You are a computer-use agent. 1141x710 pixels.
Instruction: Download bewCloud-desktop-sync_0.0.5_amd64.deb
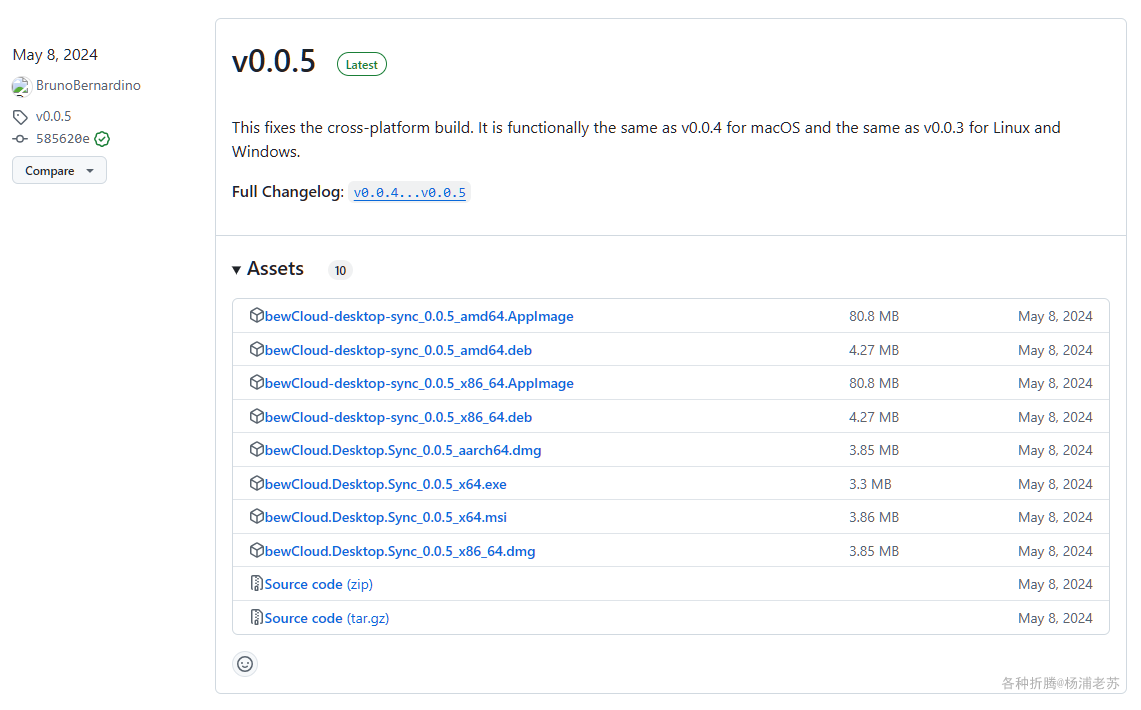click(x=398, y=350)
